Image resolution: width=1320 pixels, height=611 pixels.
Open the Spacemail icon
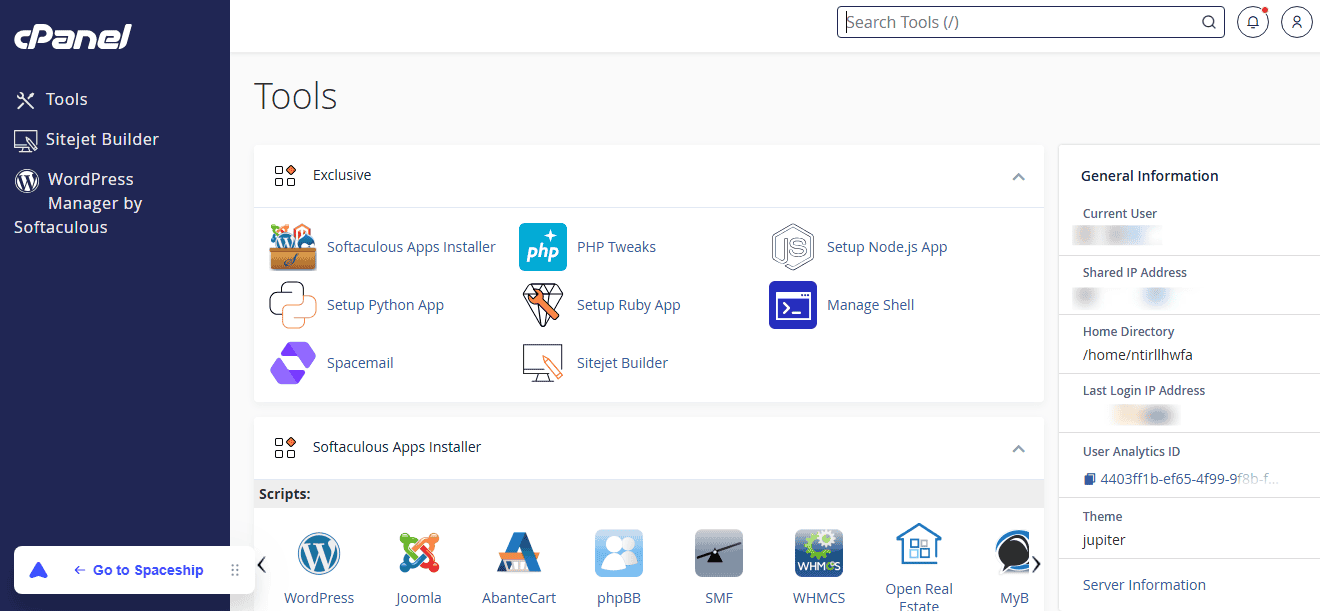[293, 363]
